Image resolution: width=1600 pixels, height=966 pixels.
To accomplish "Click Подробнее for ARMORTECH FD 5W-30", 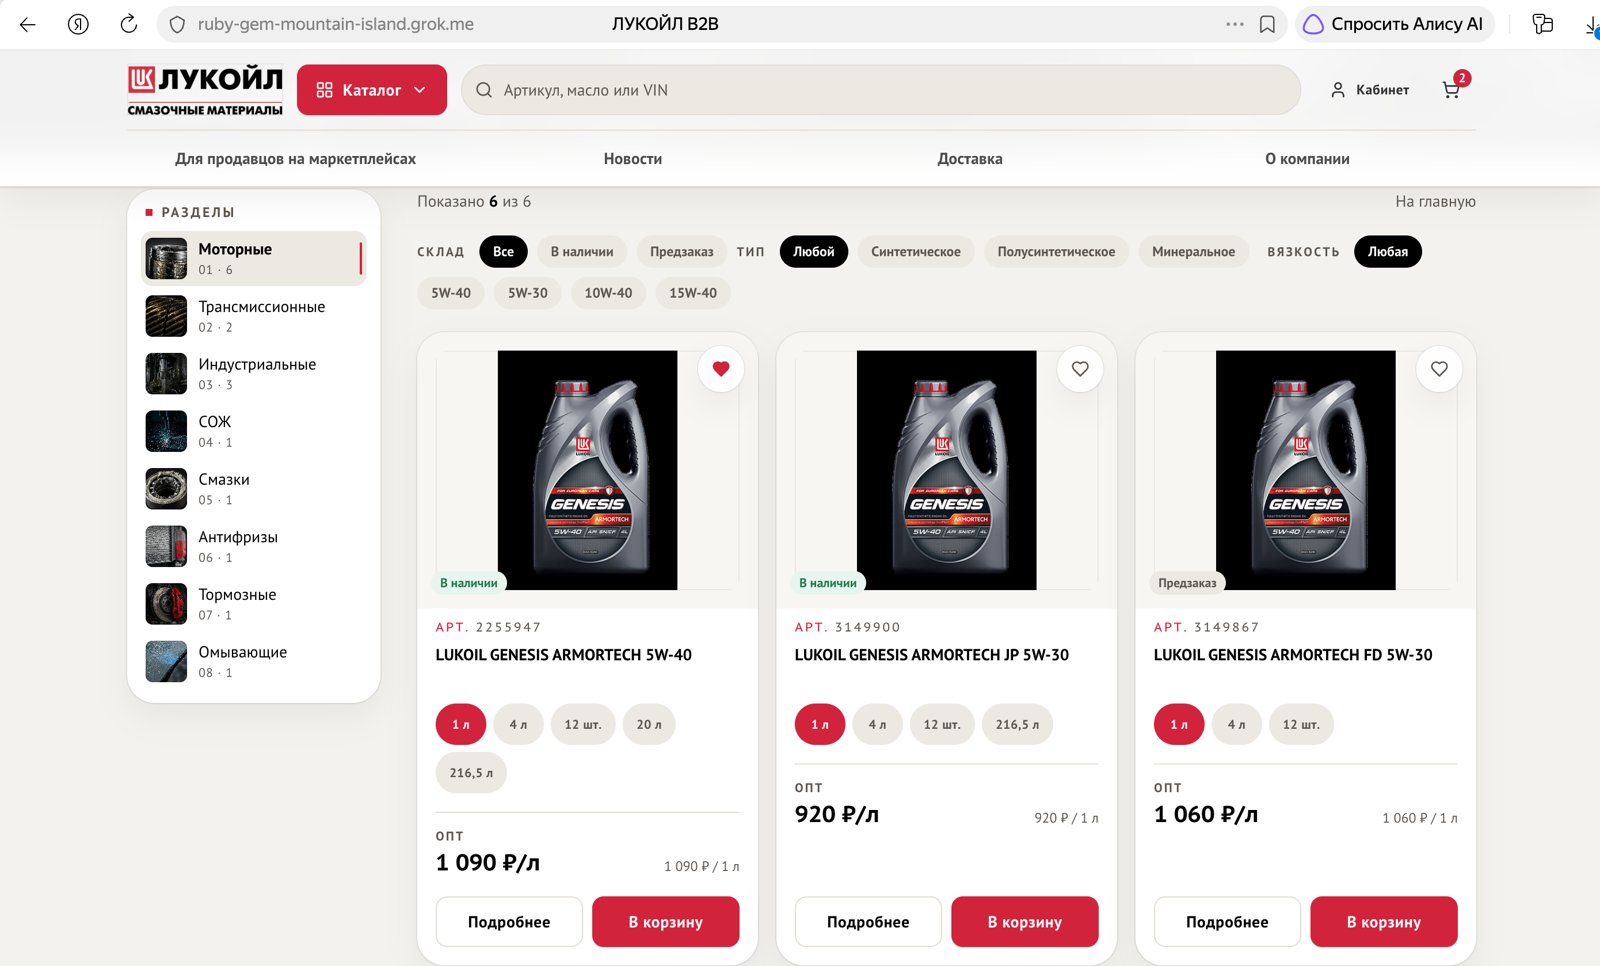I will (1227, 922).
